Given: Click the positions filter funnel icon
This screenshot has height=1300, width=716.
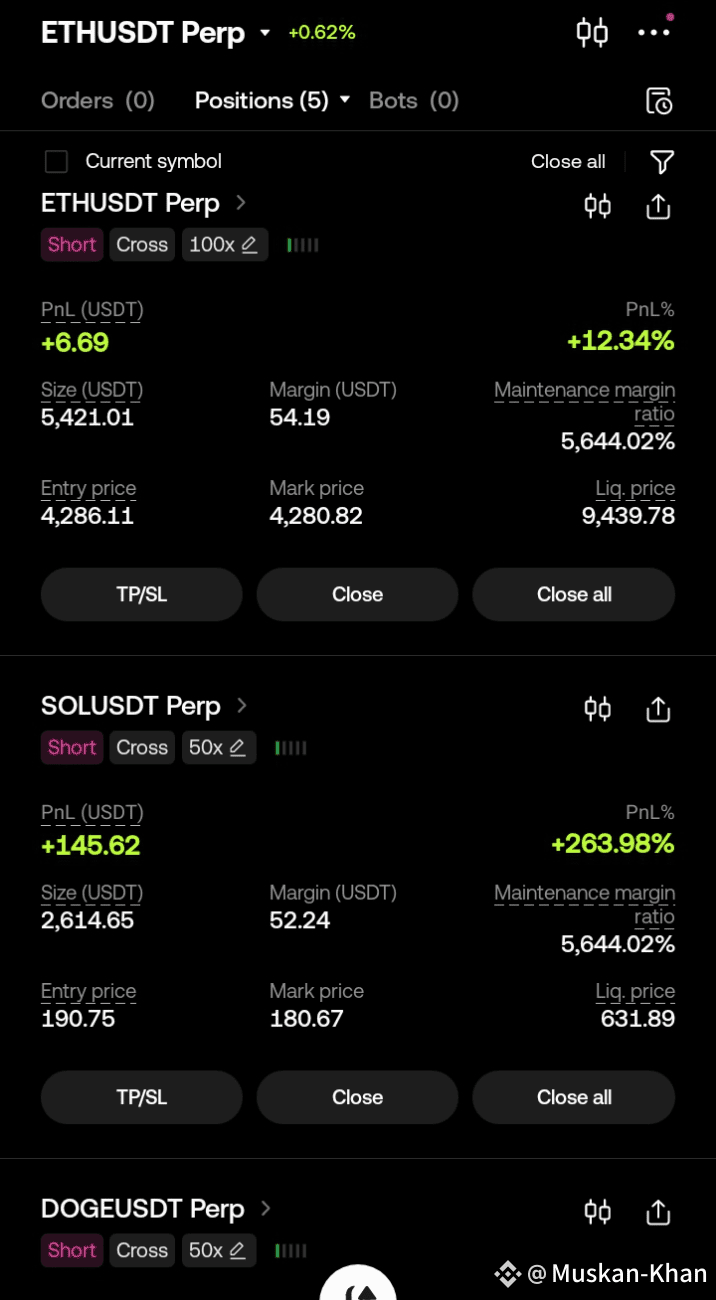Looking at the screenshot, I should tap(661, 162).
